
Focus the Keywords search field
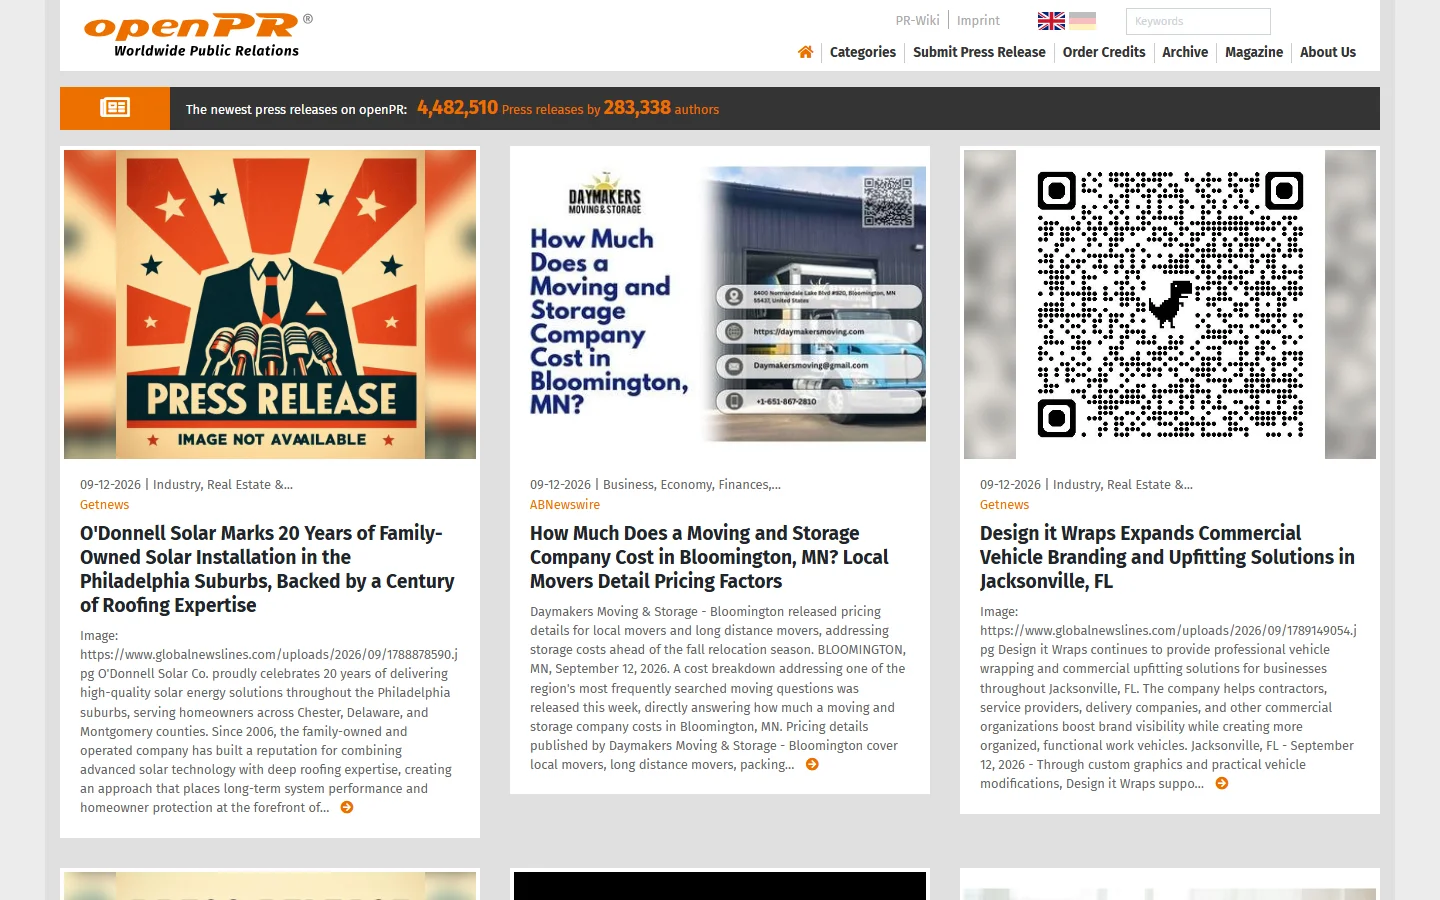click(1198, 21)
